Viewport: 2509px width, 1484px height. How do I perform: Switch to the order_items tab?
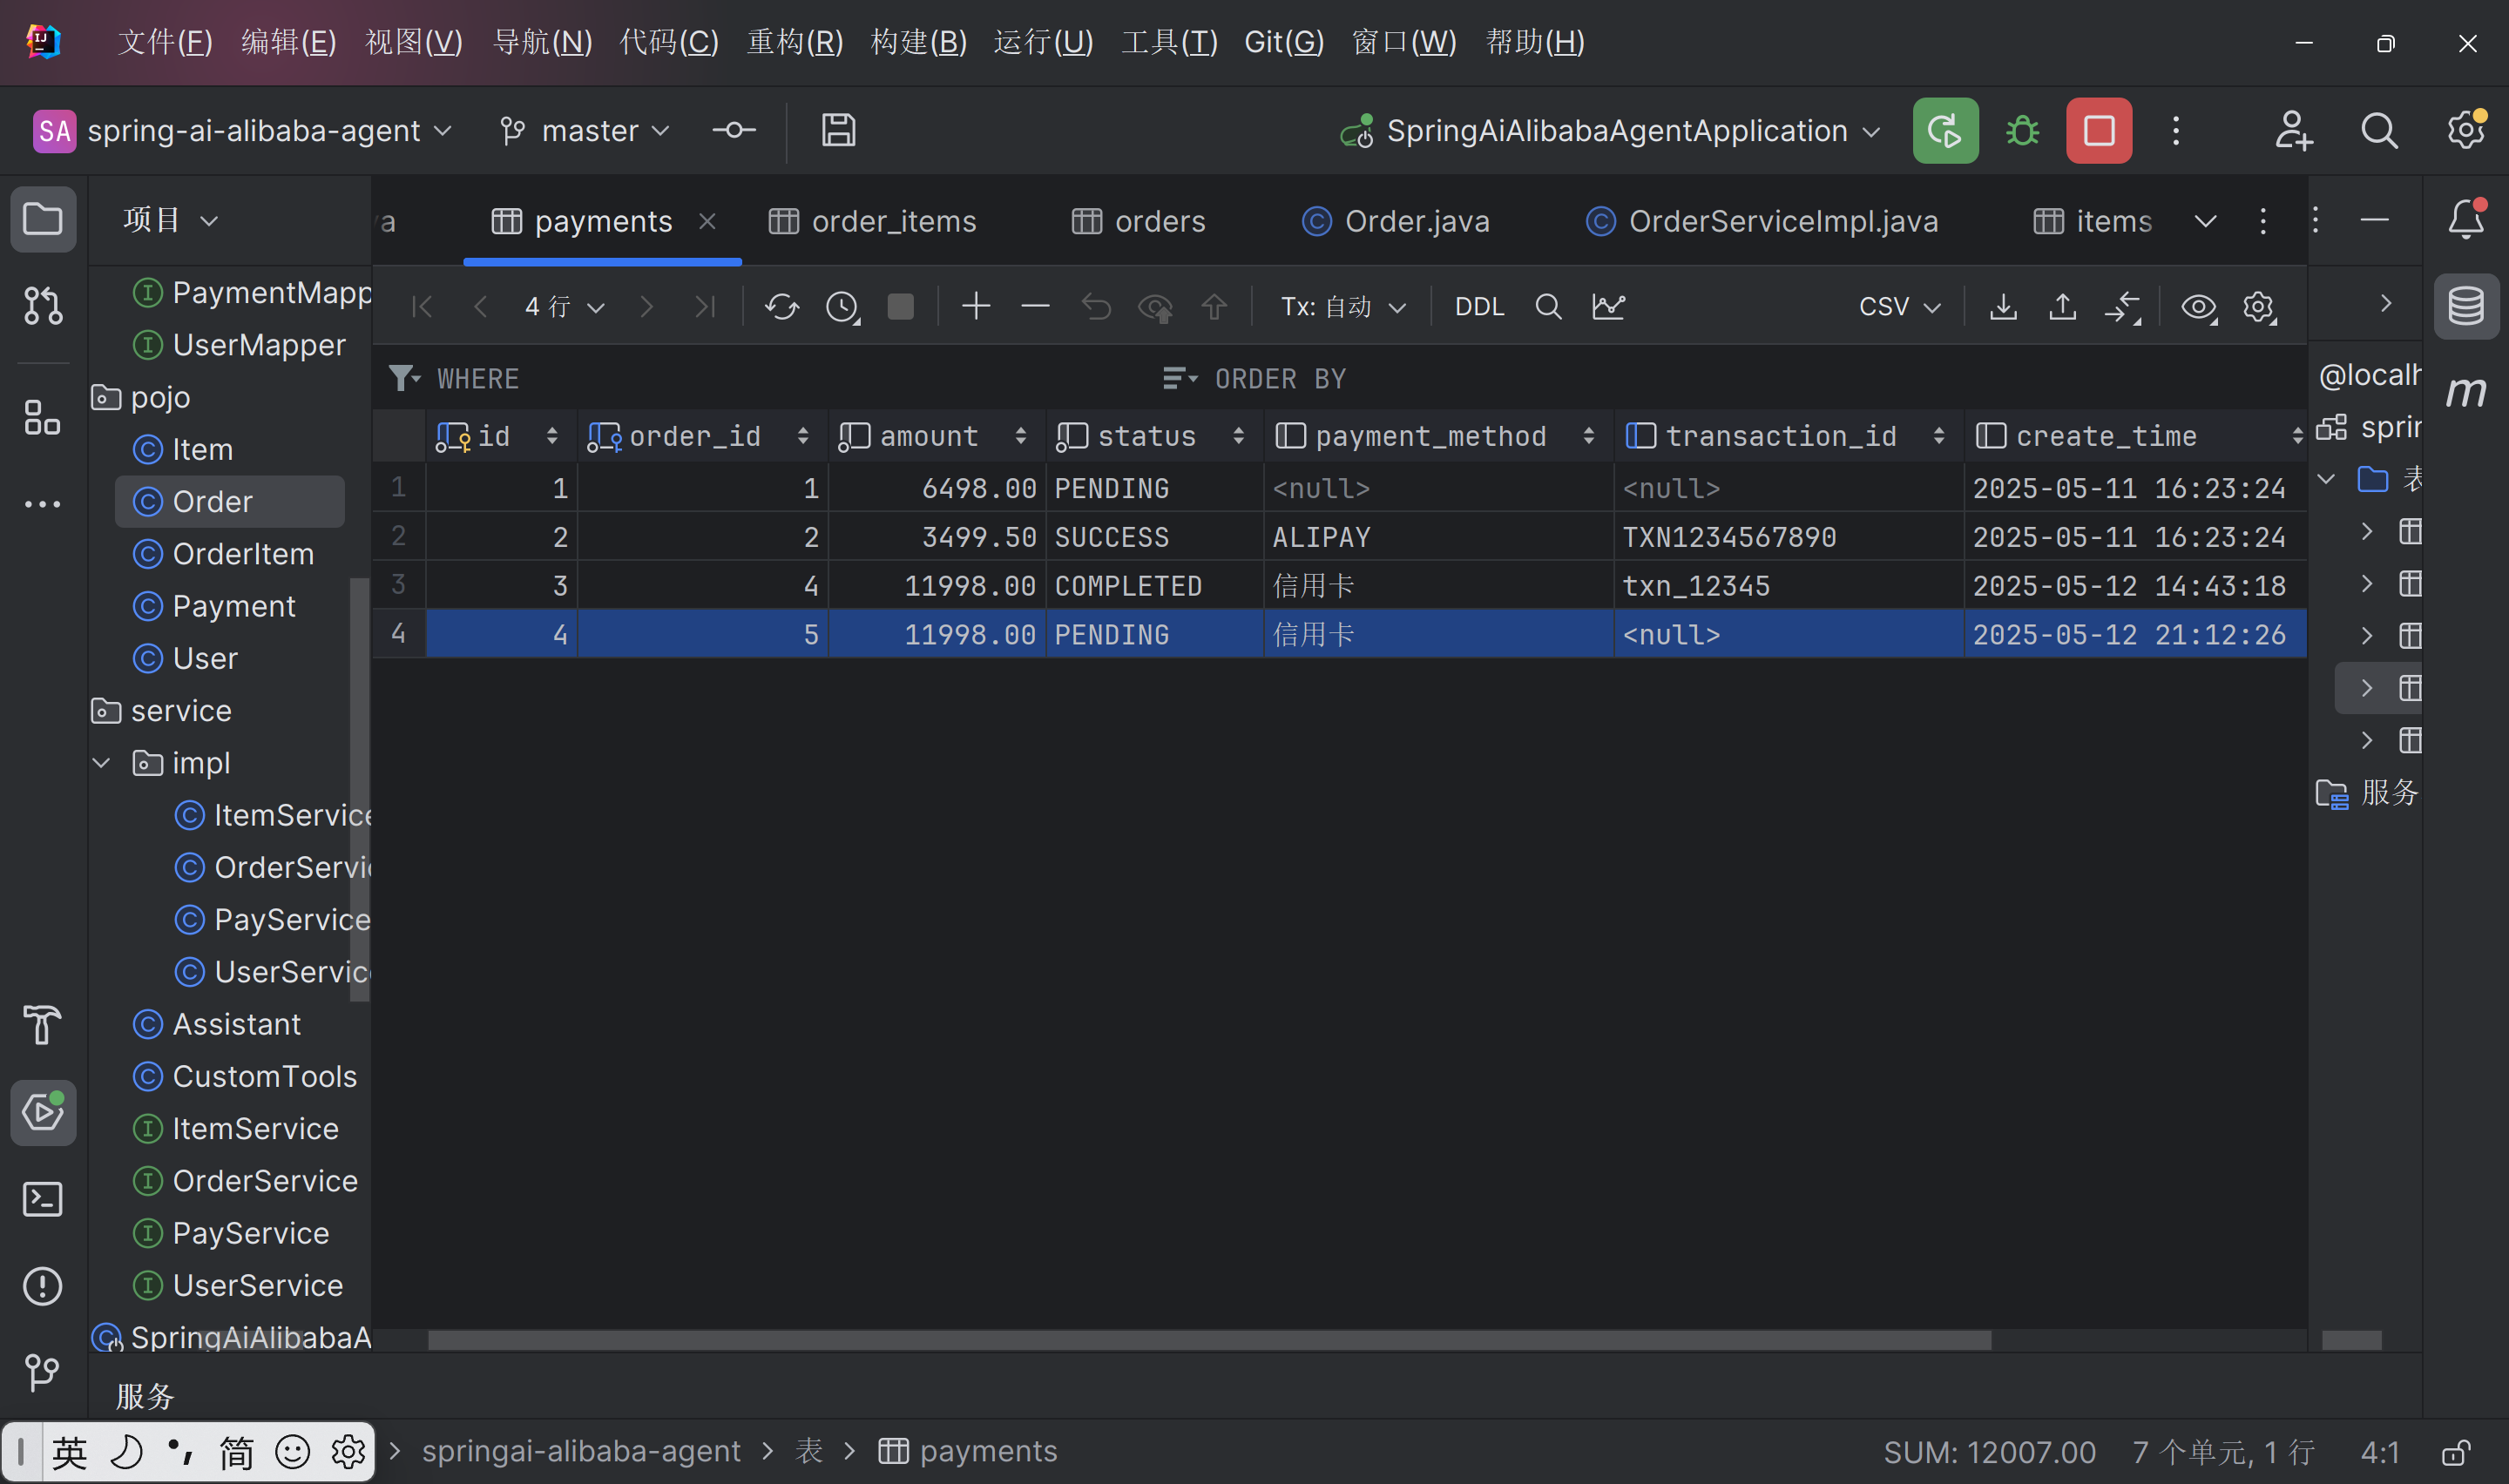(873, 221)
